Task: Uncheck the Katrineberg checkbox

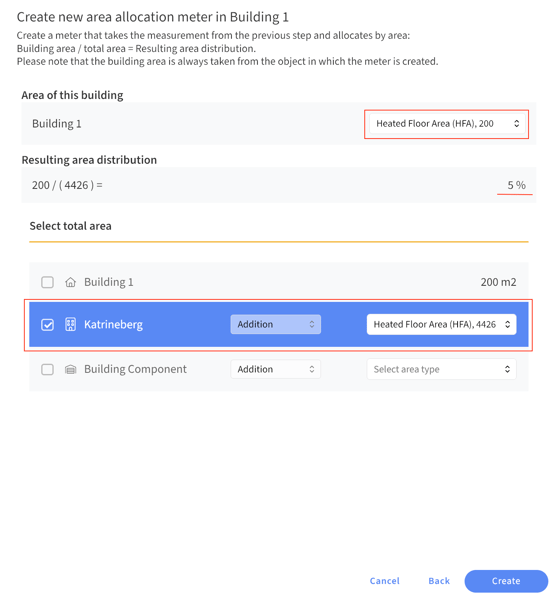Action: (x=47, y=325)
